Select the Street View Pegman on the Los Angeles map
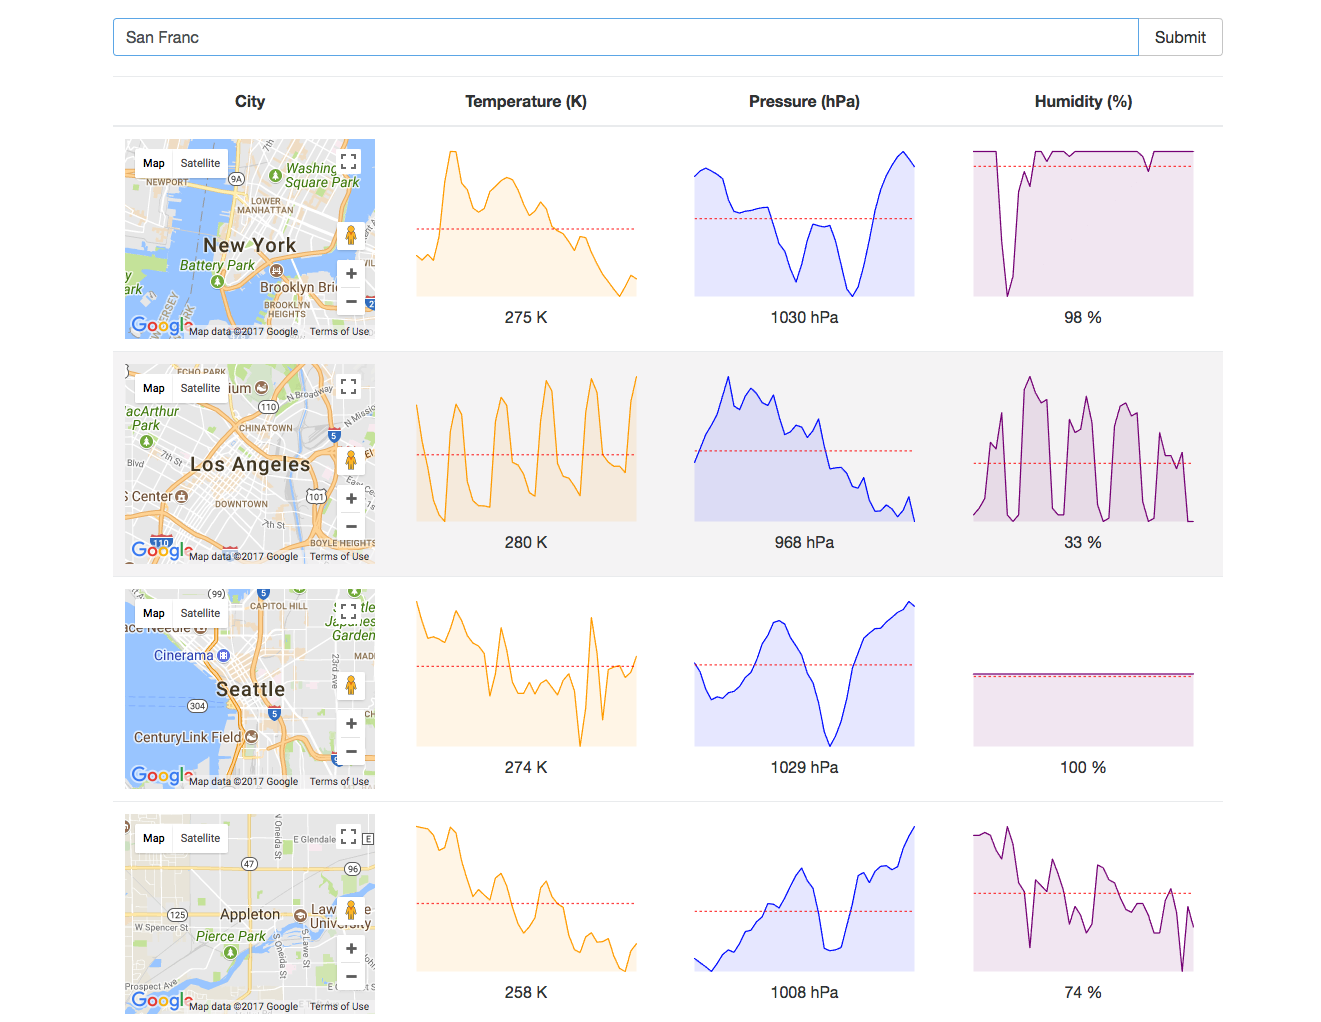This screenshot has width=1321, height=1022. pos(351,461)
